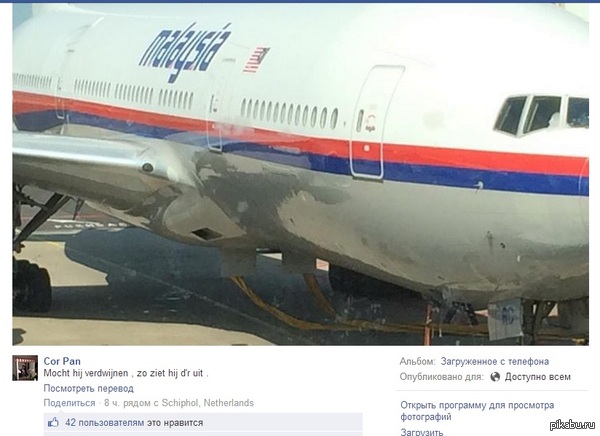Click the aircraft front door in photo
The height and width of the screenshot is (436, 600).
(377, 122)
